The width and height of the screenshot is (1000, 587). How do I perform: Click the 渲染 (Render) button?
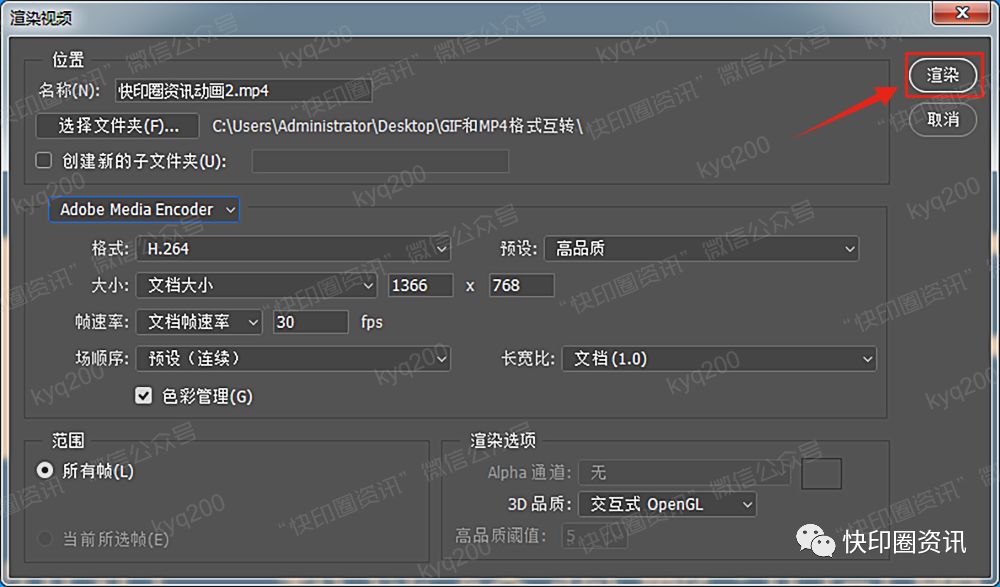point(943,75)
